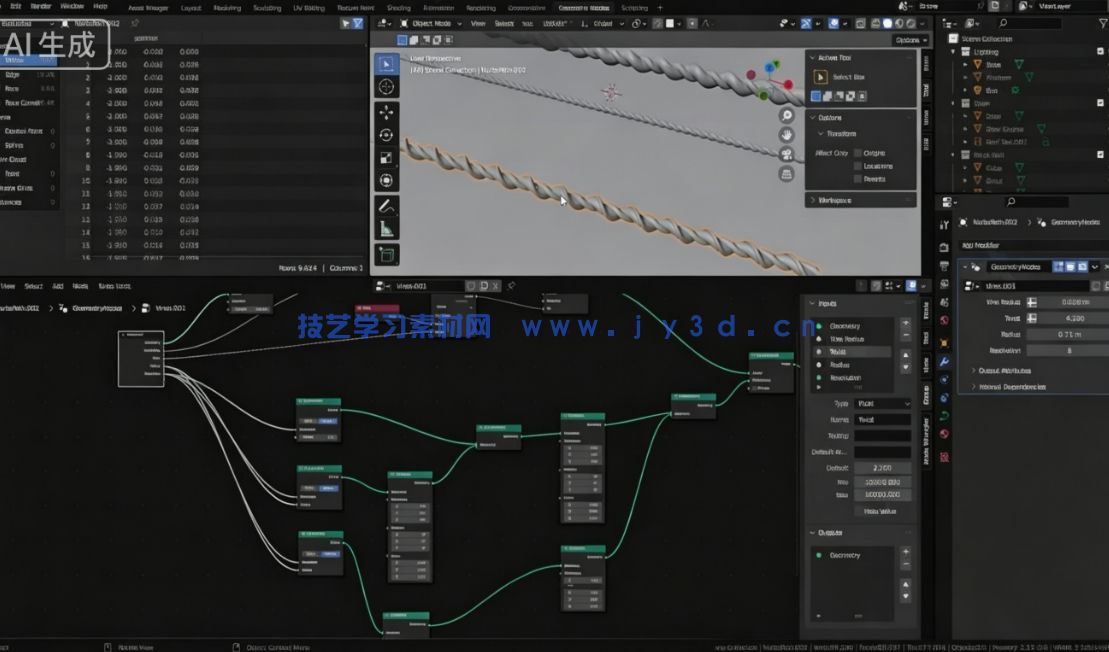Click the 3D cursor tool icon
Image resolution: width=1109 pixels, height=652 pixels.
point(387,86)
